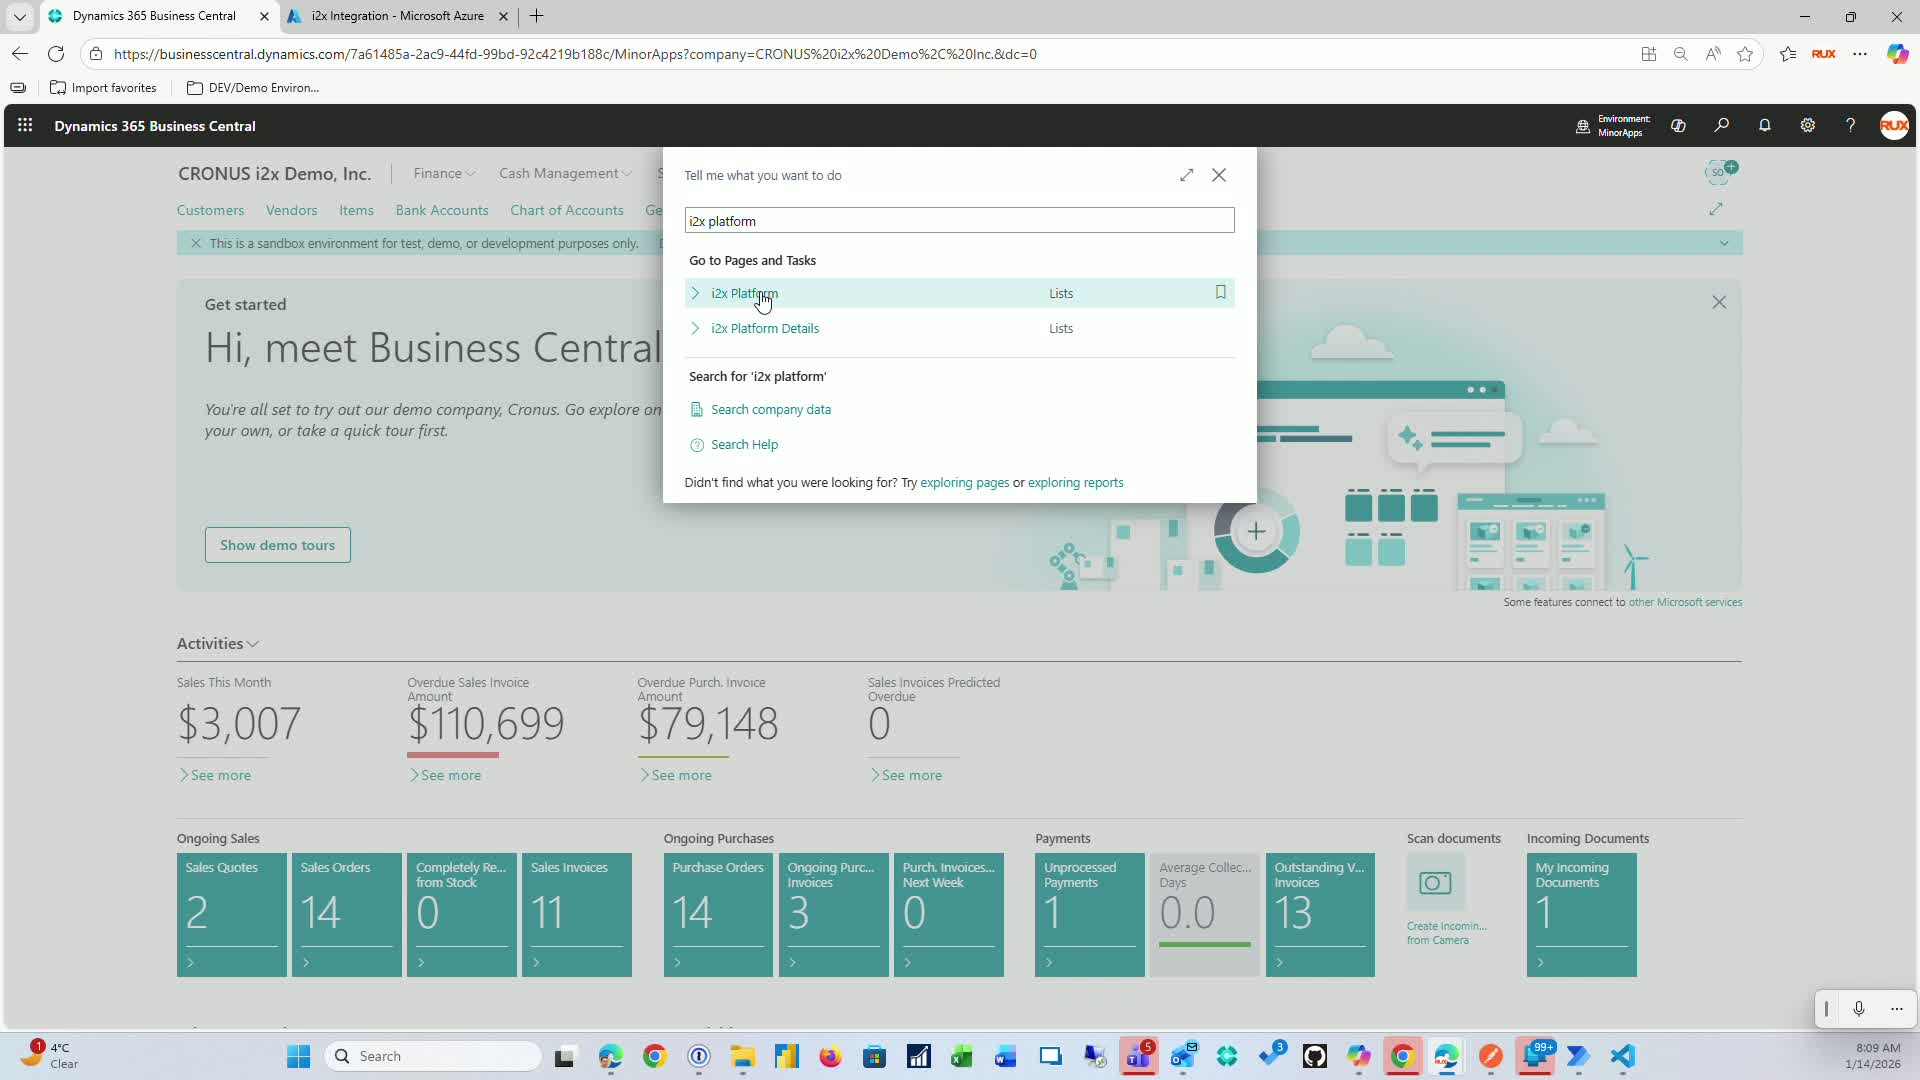The height and width of the screenshot is (1080, 1920).
Task: Collapse the Activities section chevron
Action: [253, 644]
